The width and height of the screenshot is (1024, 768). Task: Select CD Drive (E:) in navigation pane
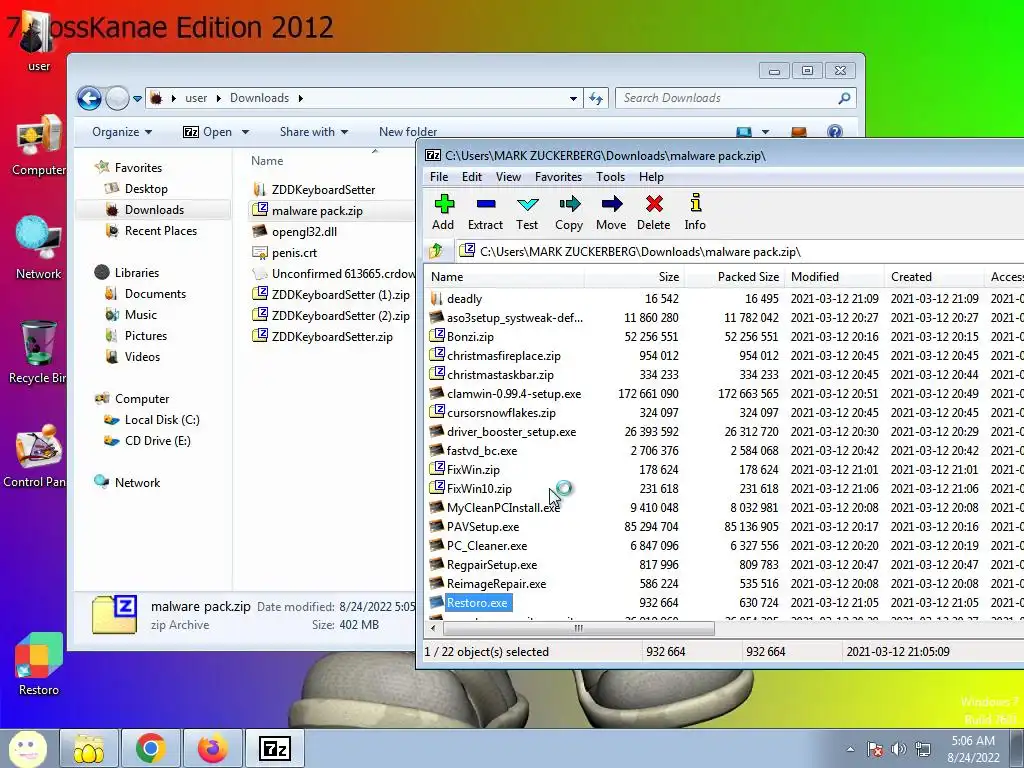157,441
